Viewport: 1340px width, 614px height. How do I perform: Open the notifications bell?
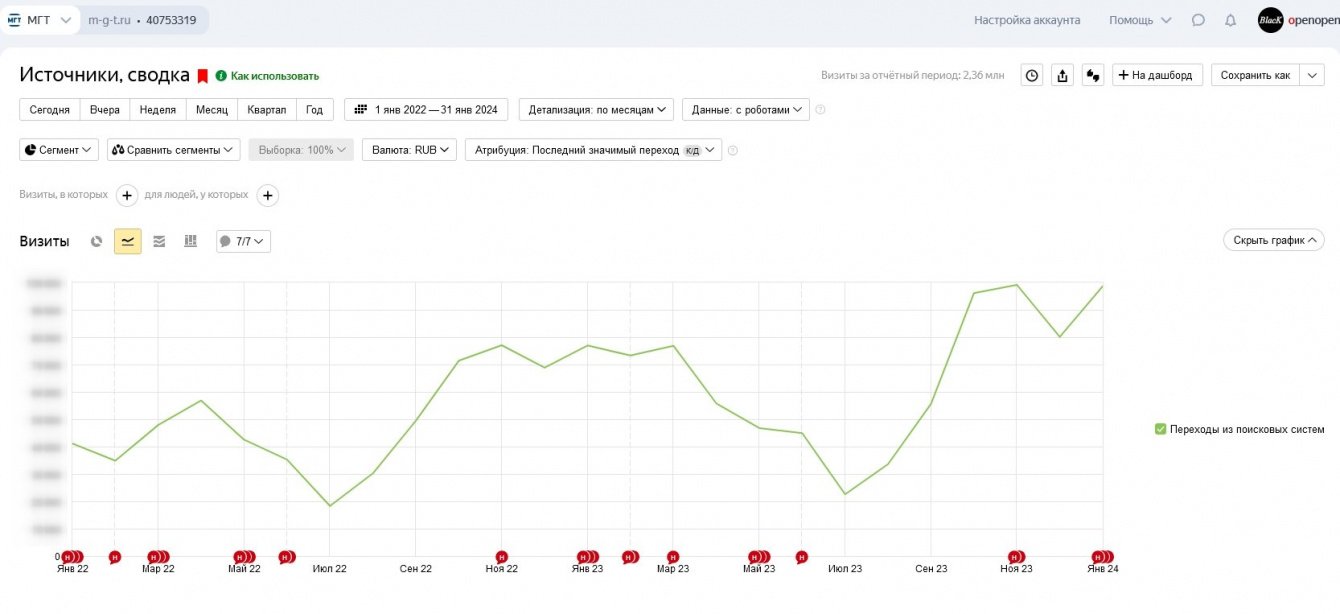(x=1230, y=20)
